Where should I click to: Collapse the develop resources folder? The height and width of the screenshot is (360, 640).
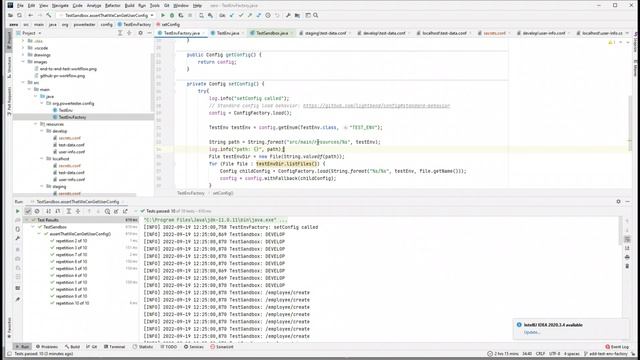[42, 131]
